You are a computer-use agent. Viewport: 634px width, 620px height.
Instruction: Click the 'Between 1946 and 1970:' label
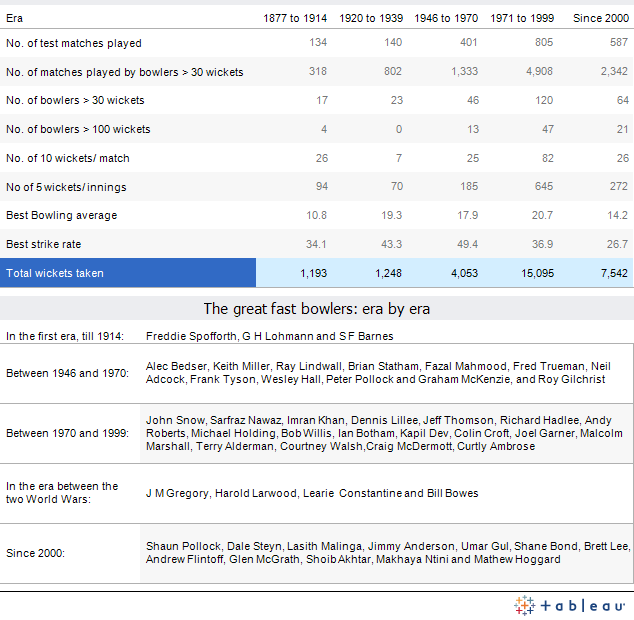pyautogui.click(x=68, y=373)
